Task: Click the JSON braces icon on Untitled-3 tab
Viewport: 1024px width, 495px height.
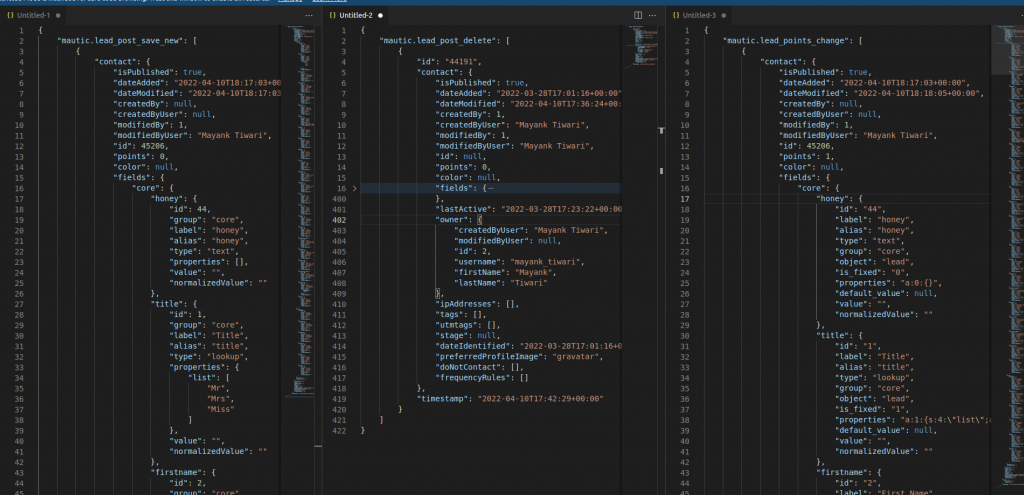Action: click(x=676, y=15)
